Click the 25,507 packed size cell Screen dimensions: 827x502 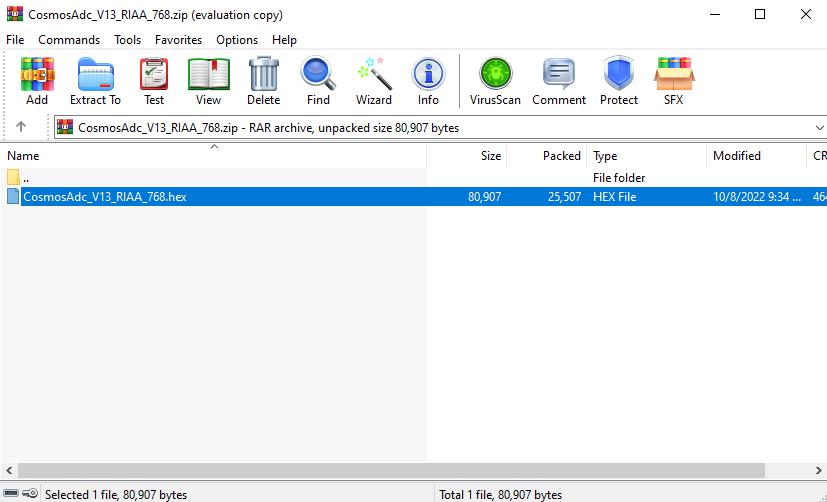[x=564, y=197]
